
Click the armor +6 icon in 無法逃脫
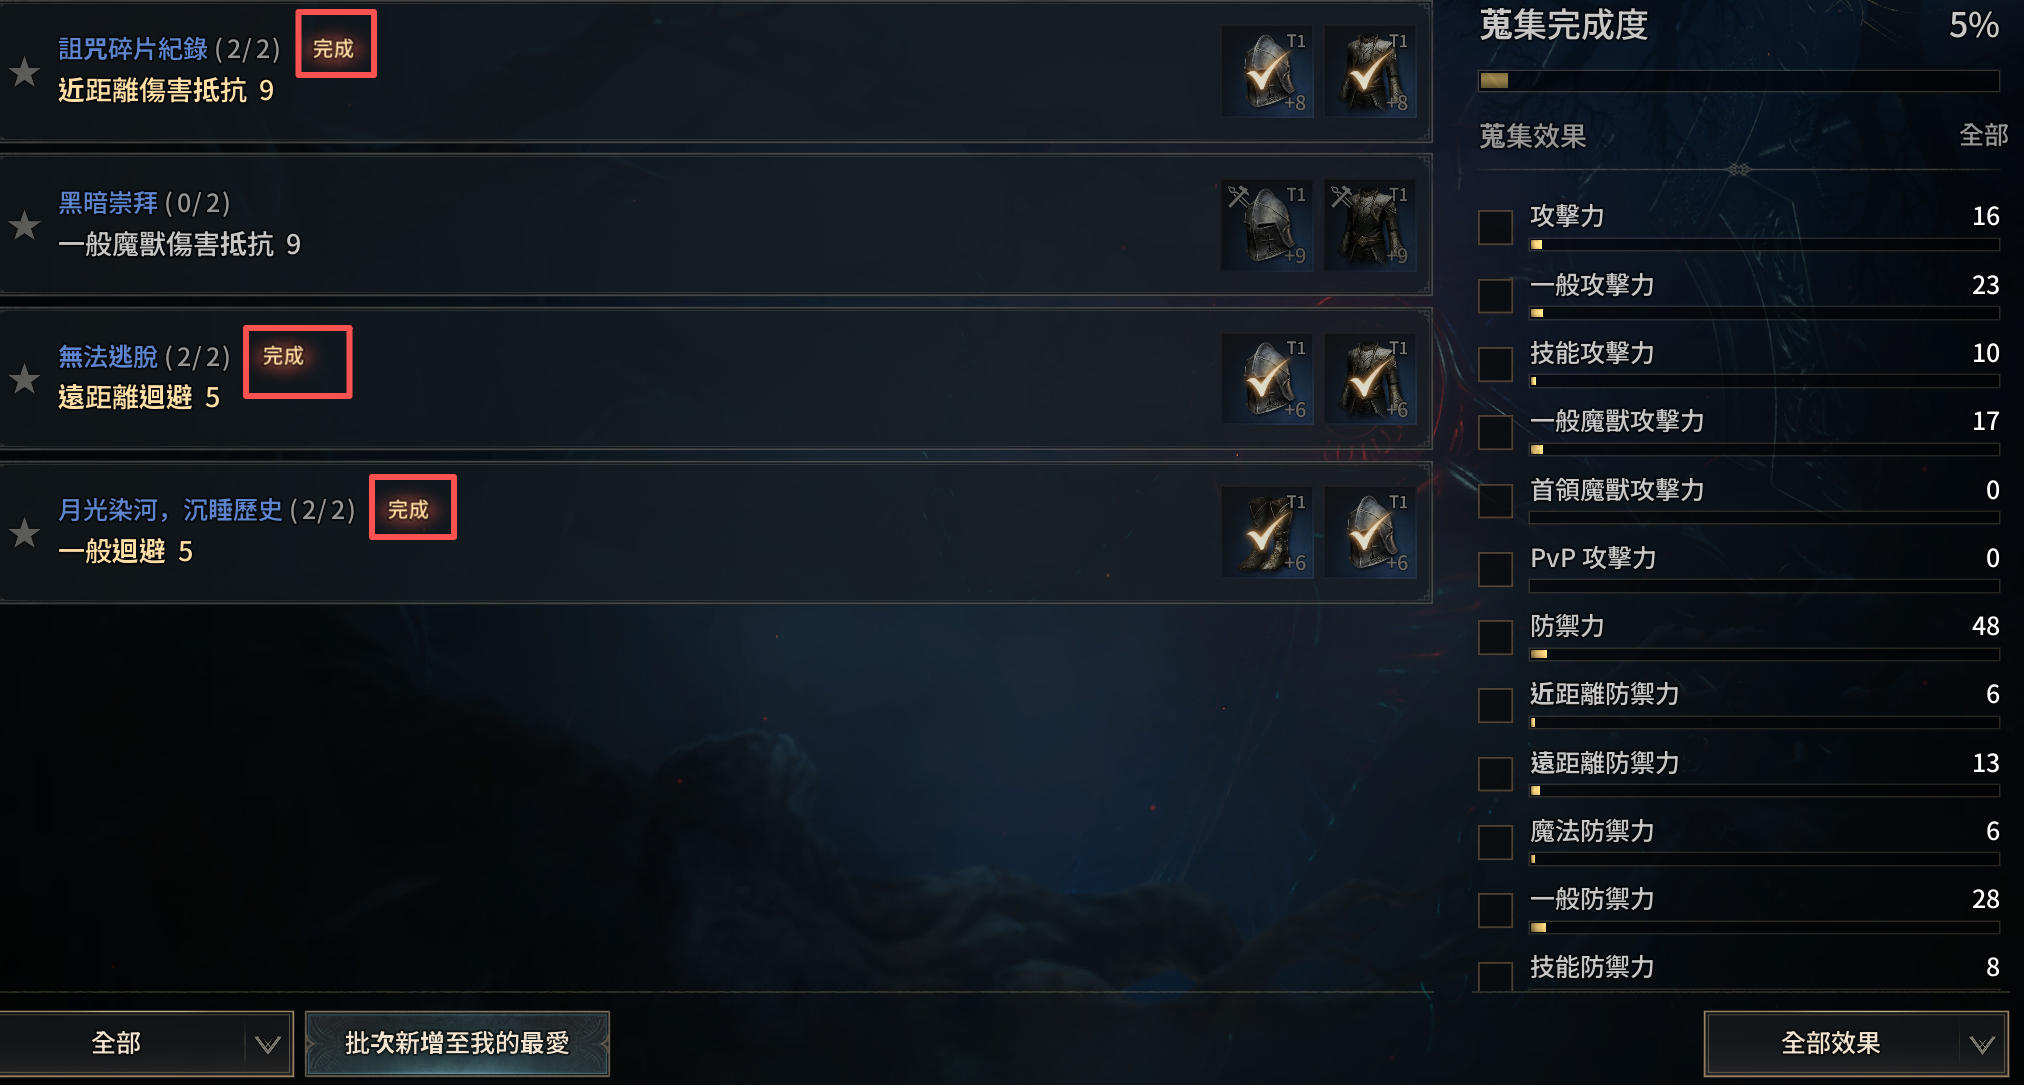pyautogui.click(x=1370, y=379)
